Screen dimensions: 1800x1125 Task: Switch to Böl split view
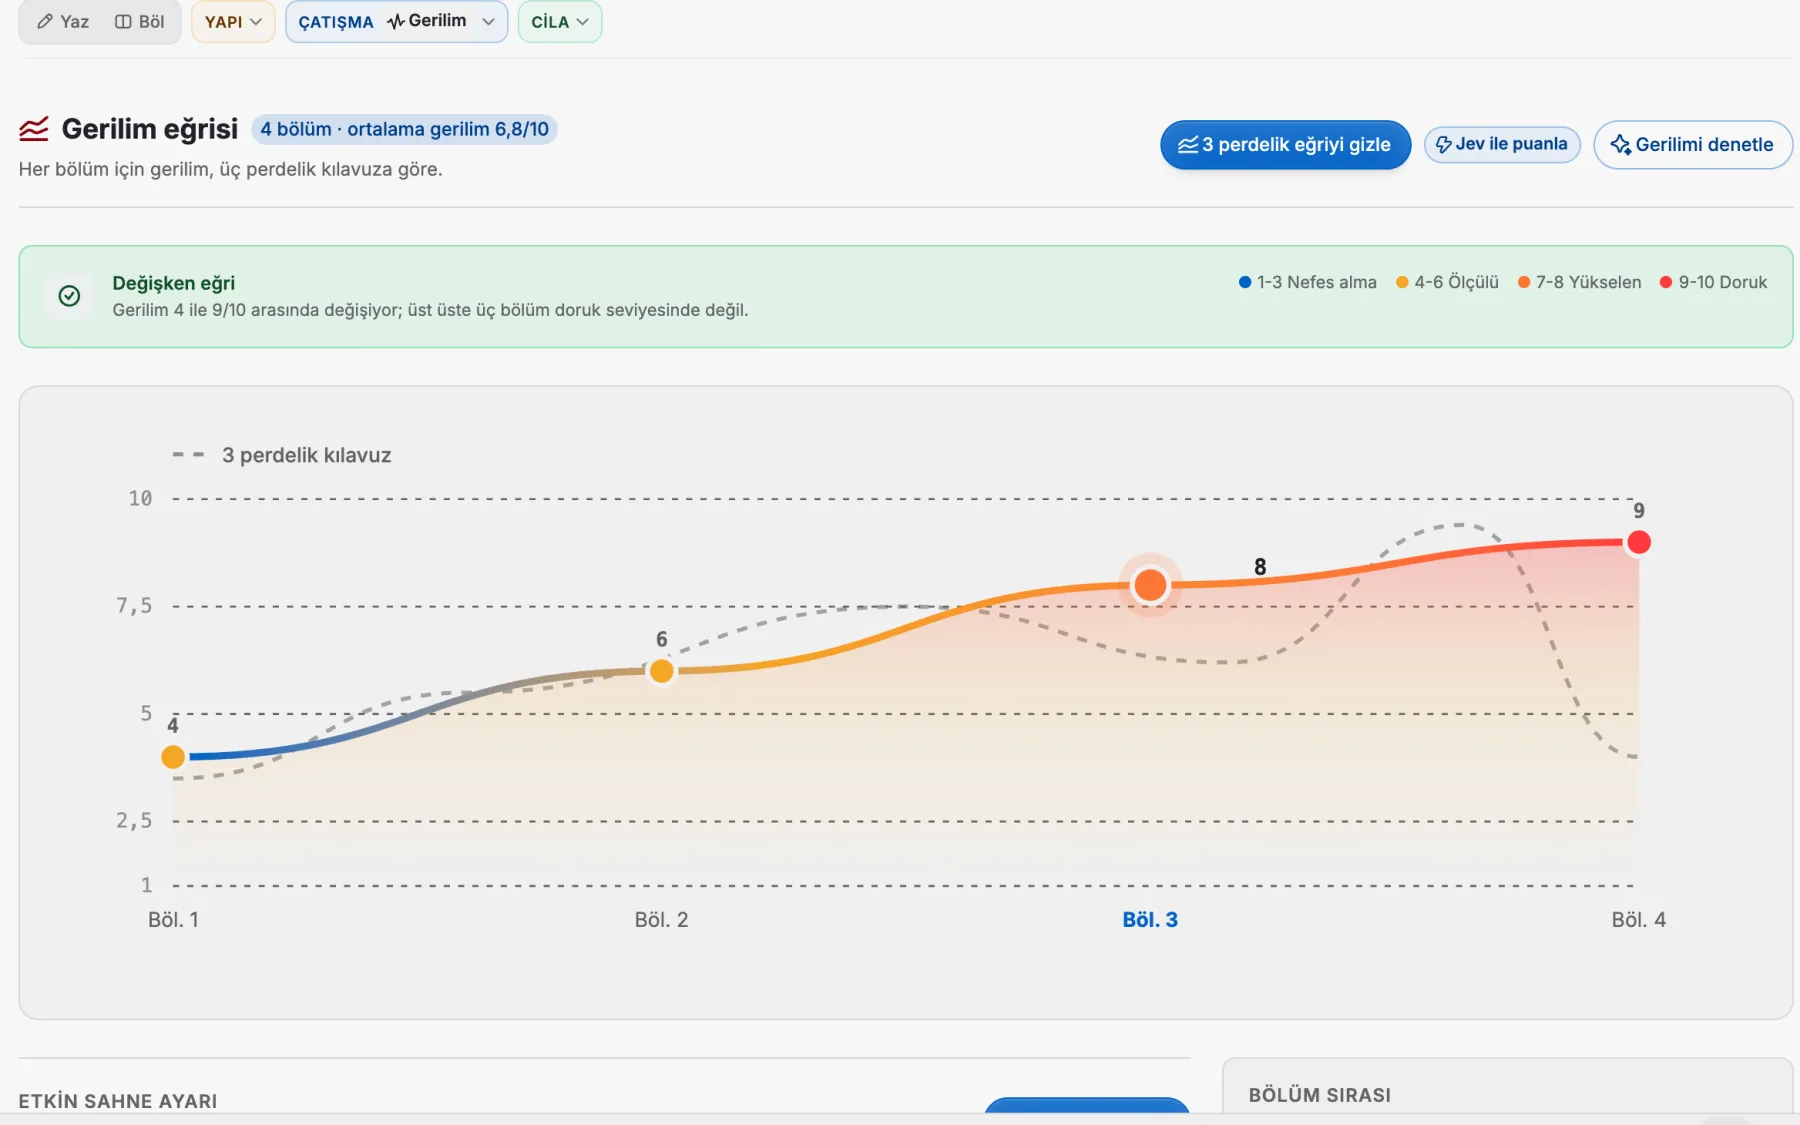(x=139, y=21)
